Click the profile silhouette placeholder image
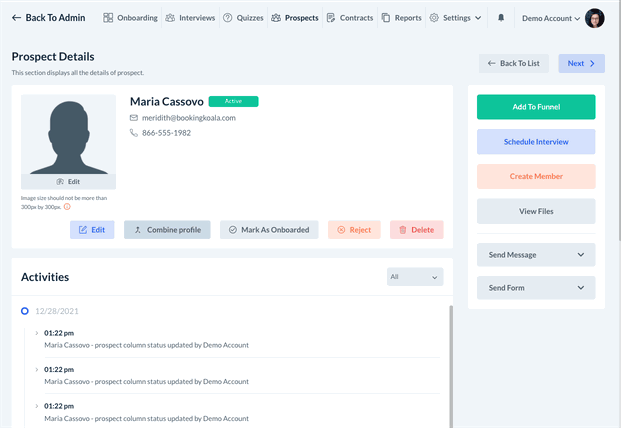 (x=68, y=134)
